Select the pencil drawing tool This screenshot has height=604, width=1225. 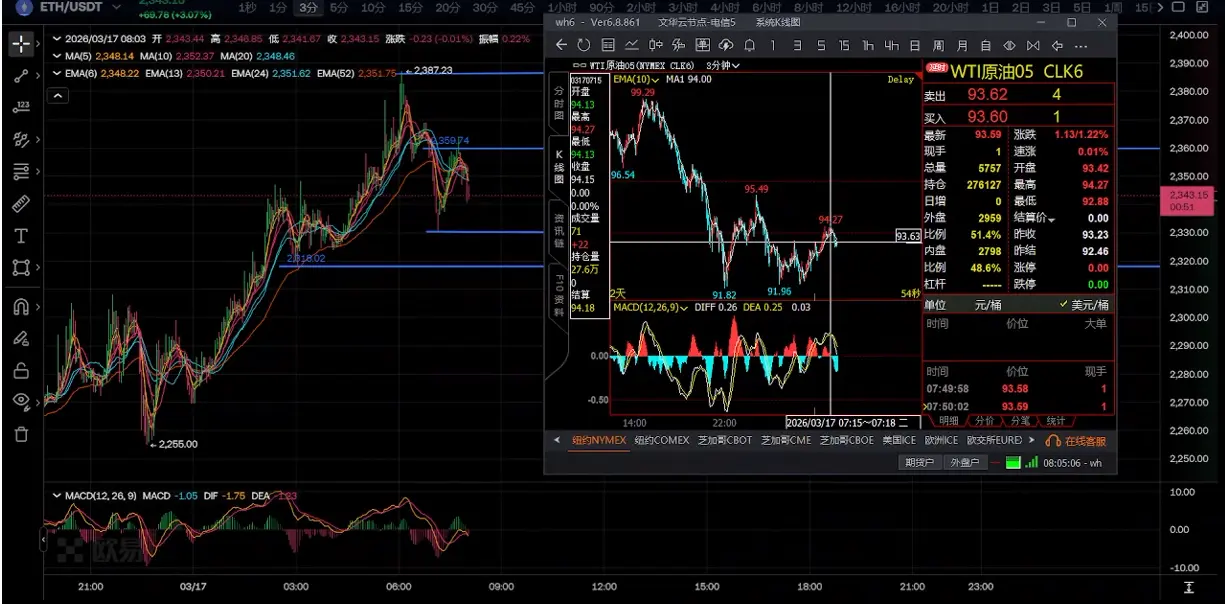tap(21, 339)
